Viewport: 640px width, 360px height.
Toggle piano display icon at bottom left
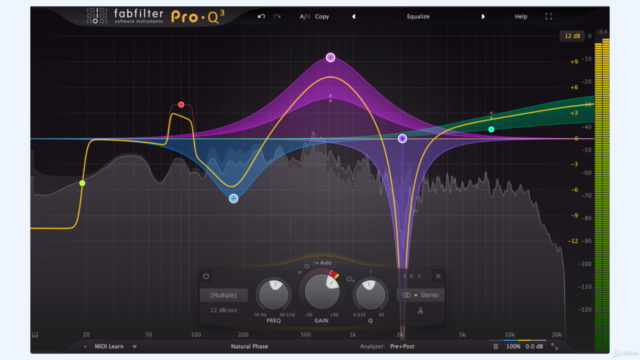coord(35,335)
